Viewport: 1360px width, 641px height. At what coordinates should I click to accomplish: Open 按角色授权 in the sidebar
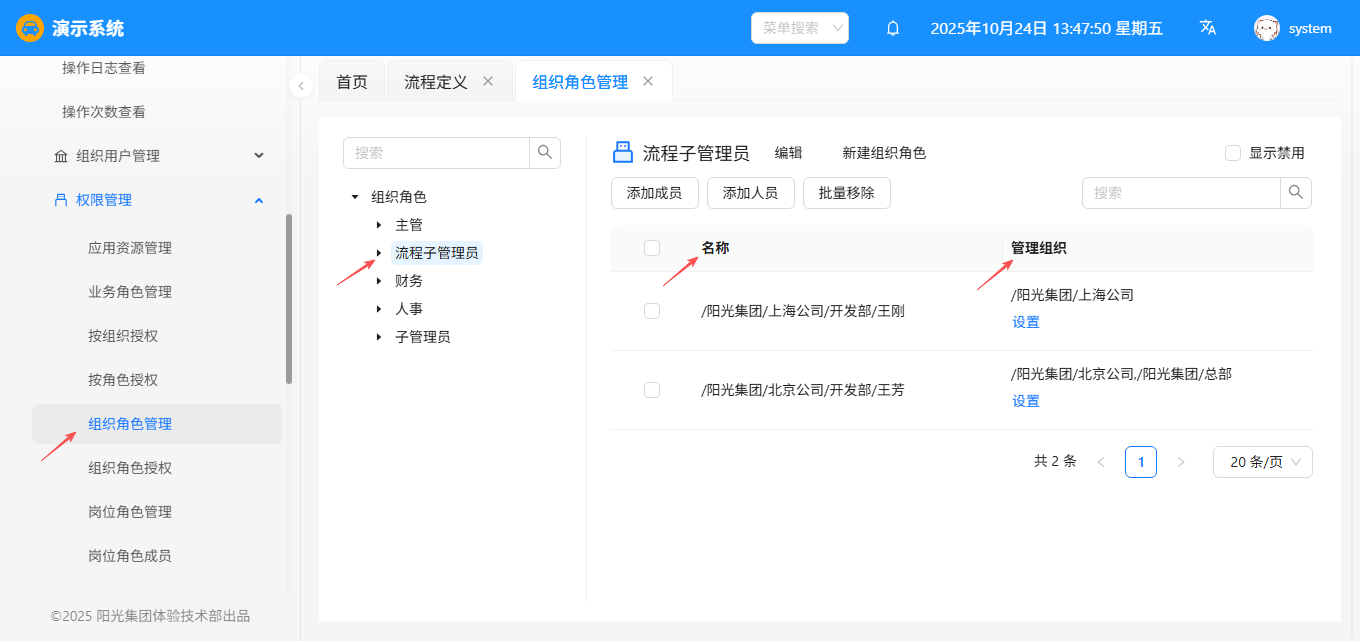[x=123, y=380]
